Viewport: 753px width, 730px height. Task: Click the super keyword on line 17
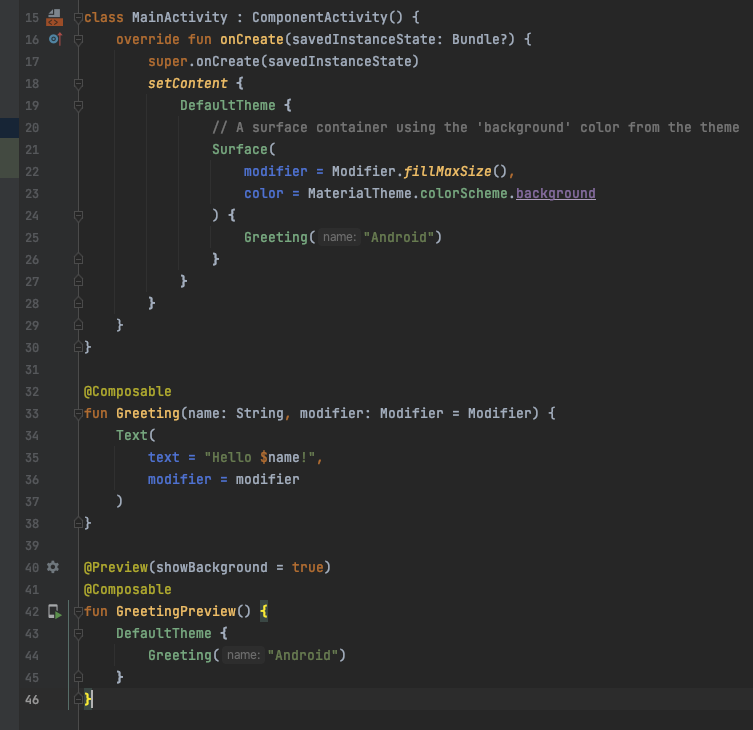pos(168,61)
